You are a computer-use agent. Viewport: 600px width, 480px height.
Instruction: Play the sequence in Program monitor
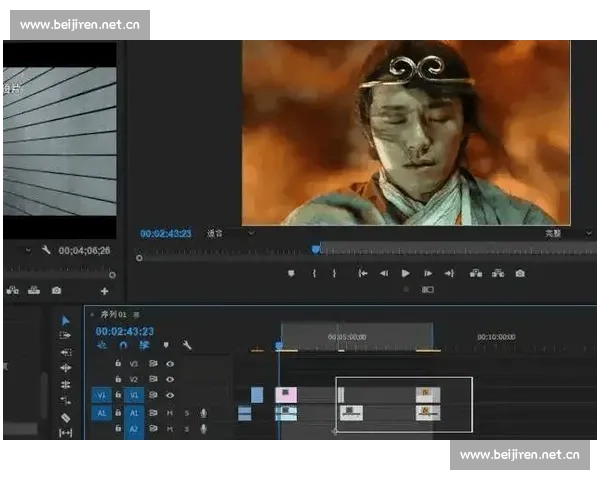pyautogui.click(x=406, y=273)
